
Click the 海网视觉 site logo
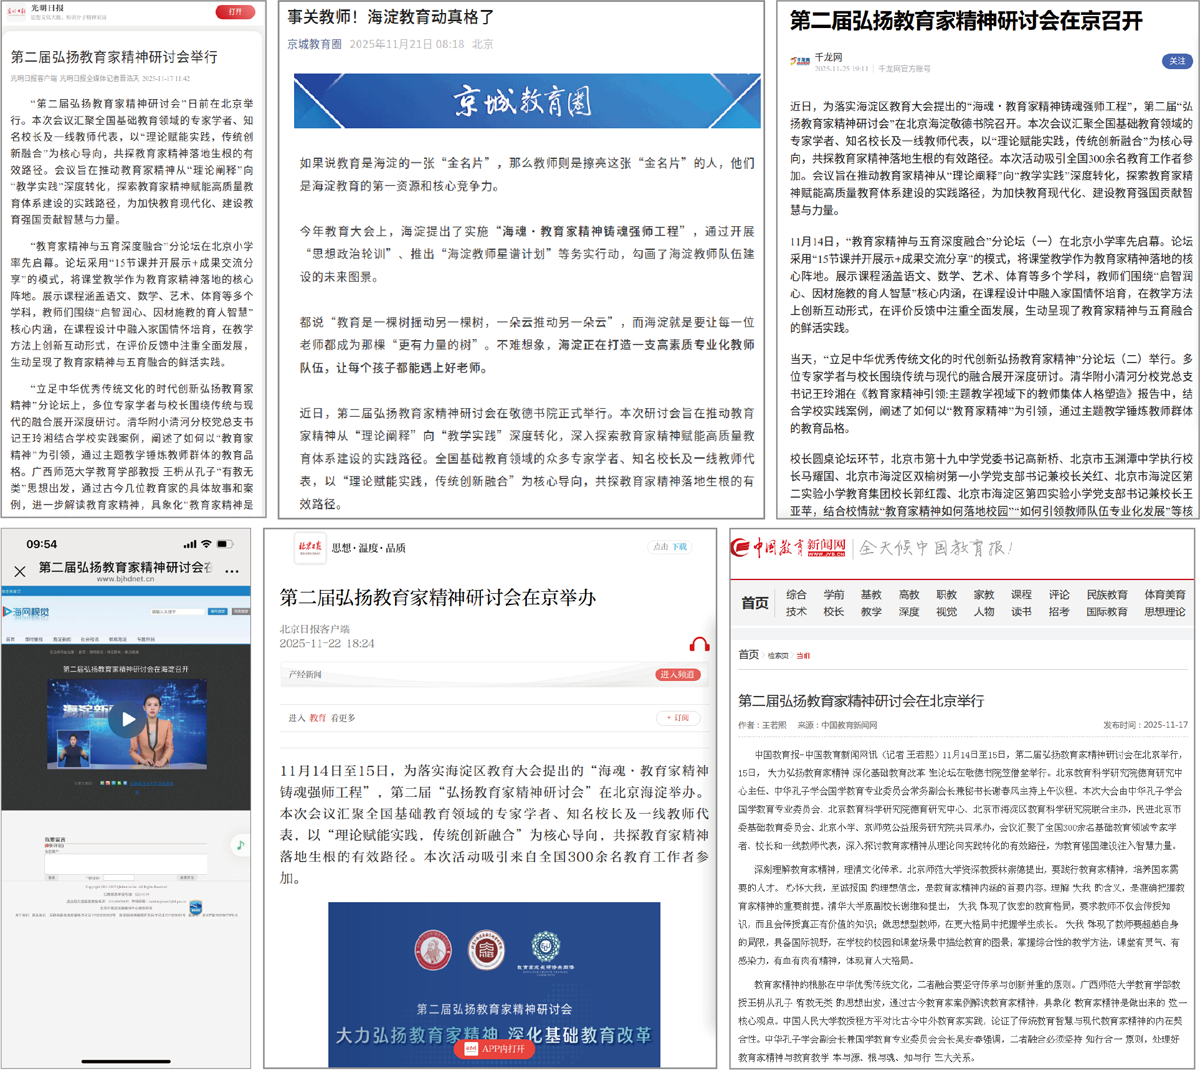pyautogui.click(x=27, y=611)
